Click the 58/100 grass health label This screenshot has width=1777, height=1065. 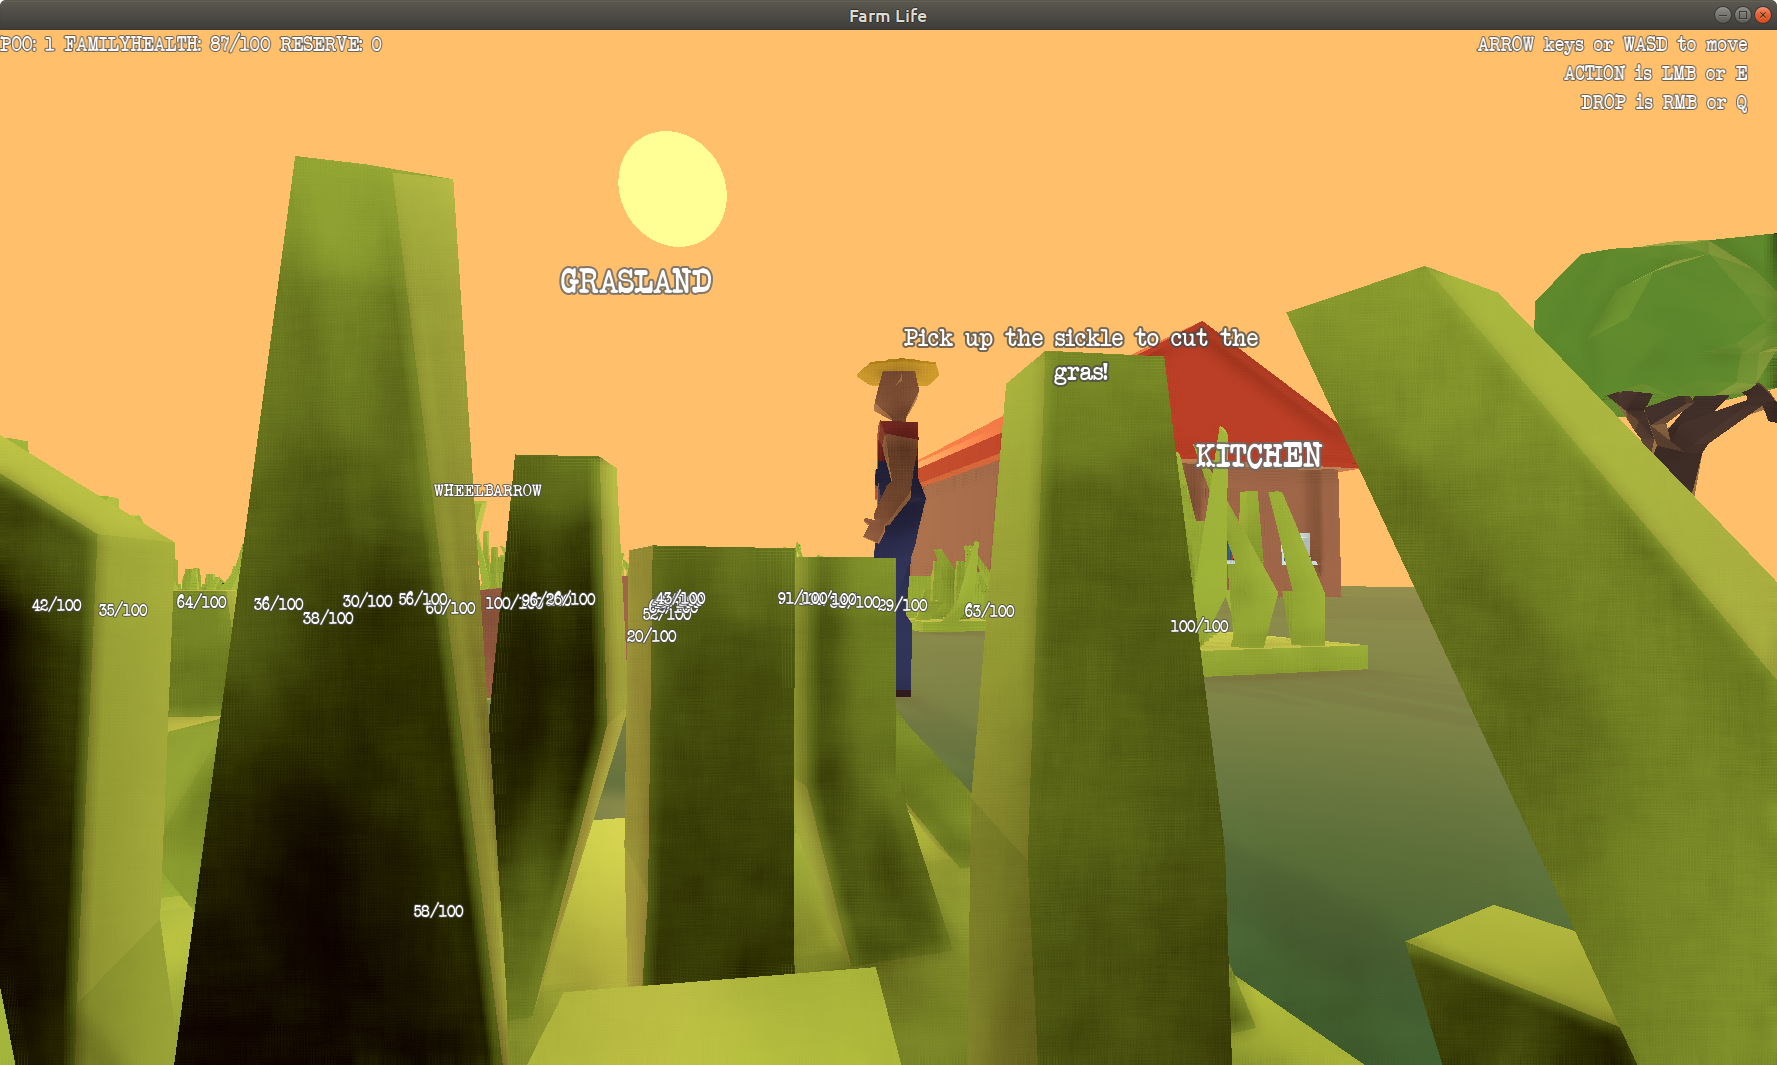[438, 911]
